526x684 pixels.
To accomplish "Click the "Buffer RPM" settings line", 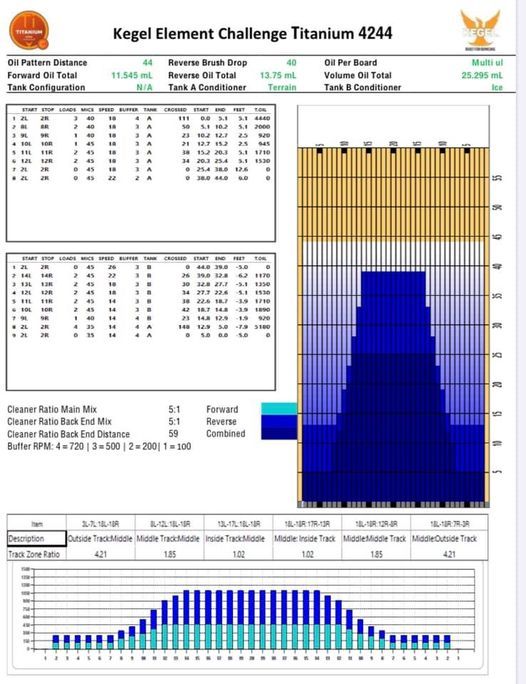I will 99,446.
